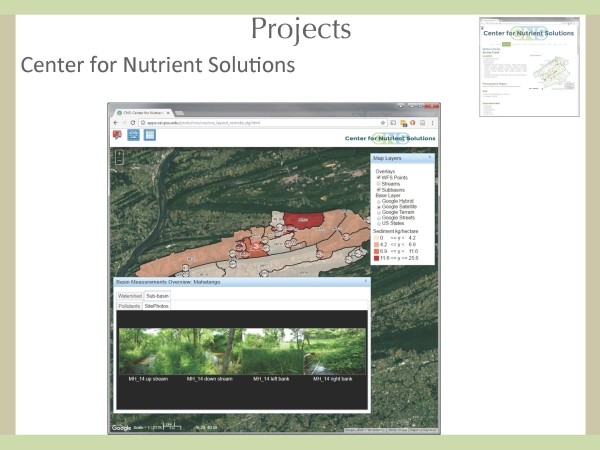Viewport: 600px width, 450px height.
Task: Click the 'MH_14 up stream' caption
Action: pyautogui.click(x=148, y=379)
